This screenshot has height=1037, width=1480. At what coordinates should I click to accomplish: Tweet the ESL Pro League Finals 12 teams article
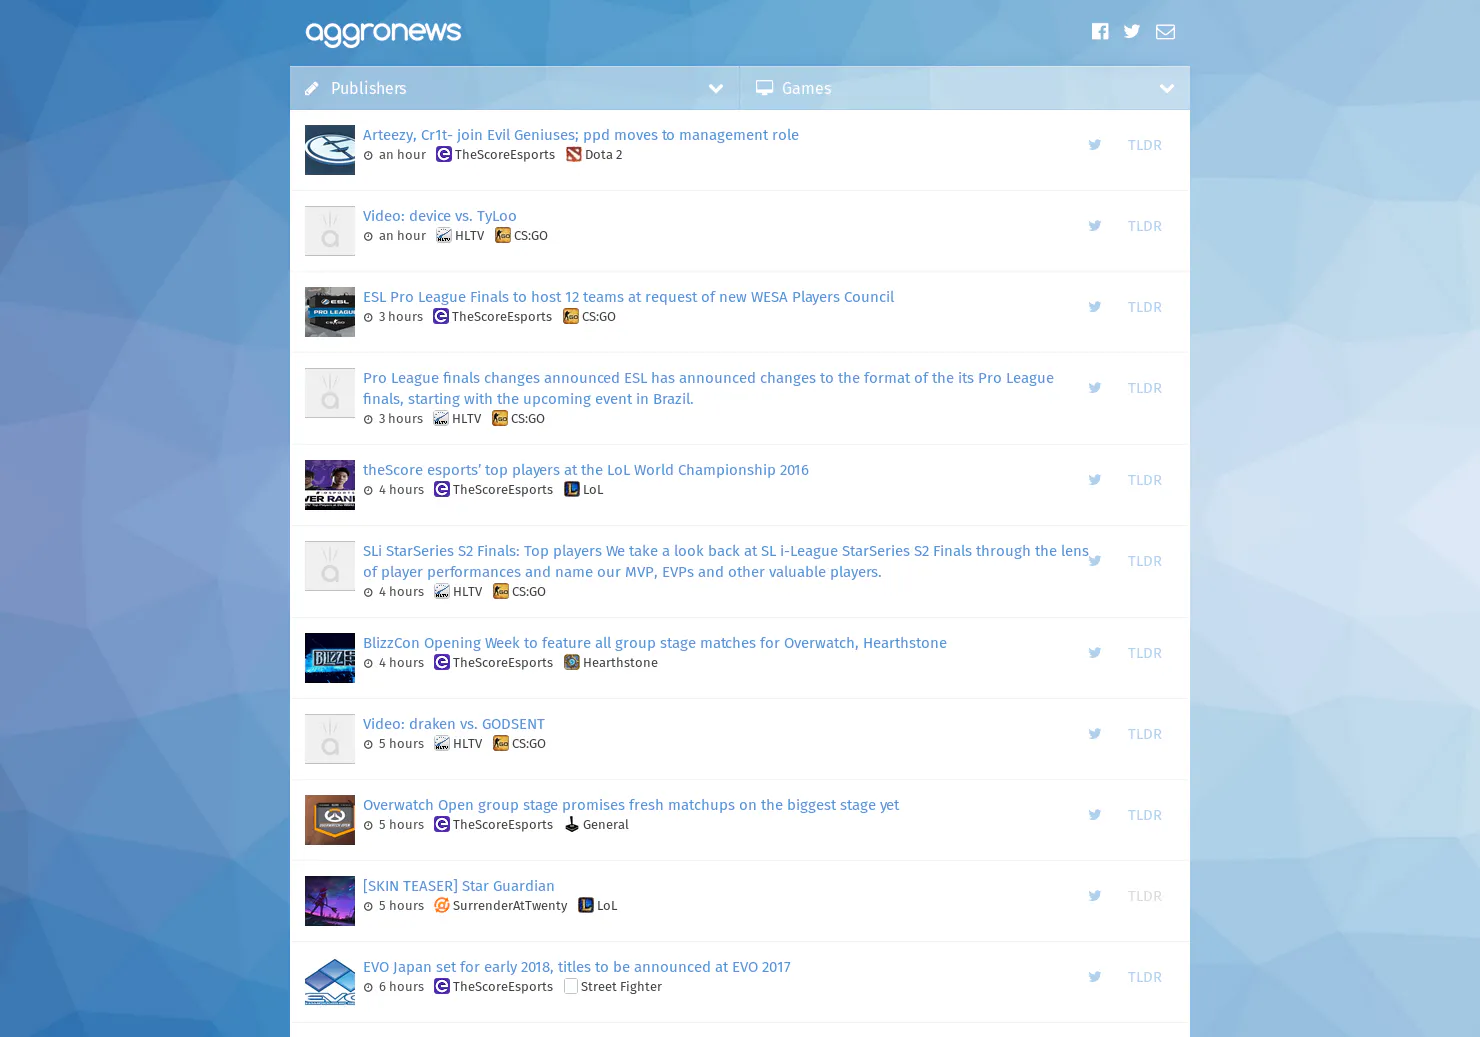(1095, 307)
